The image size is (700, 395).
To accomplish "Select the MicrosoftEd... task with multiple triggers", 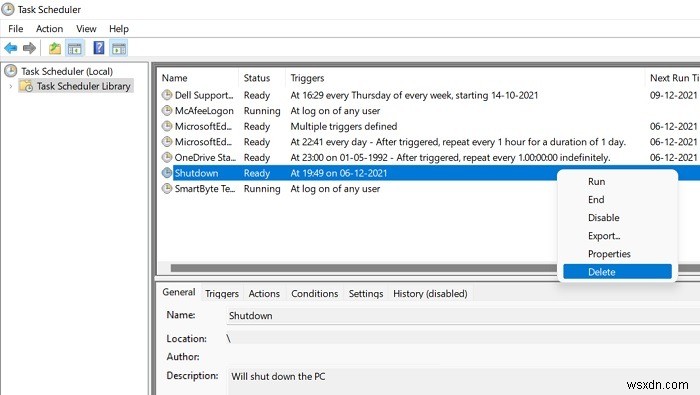I will point(203,126).
